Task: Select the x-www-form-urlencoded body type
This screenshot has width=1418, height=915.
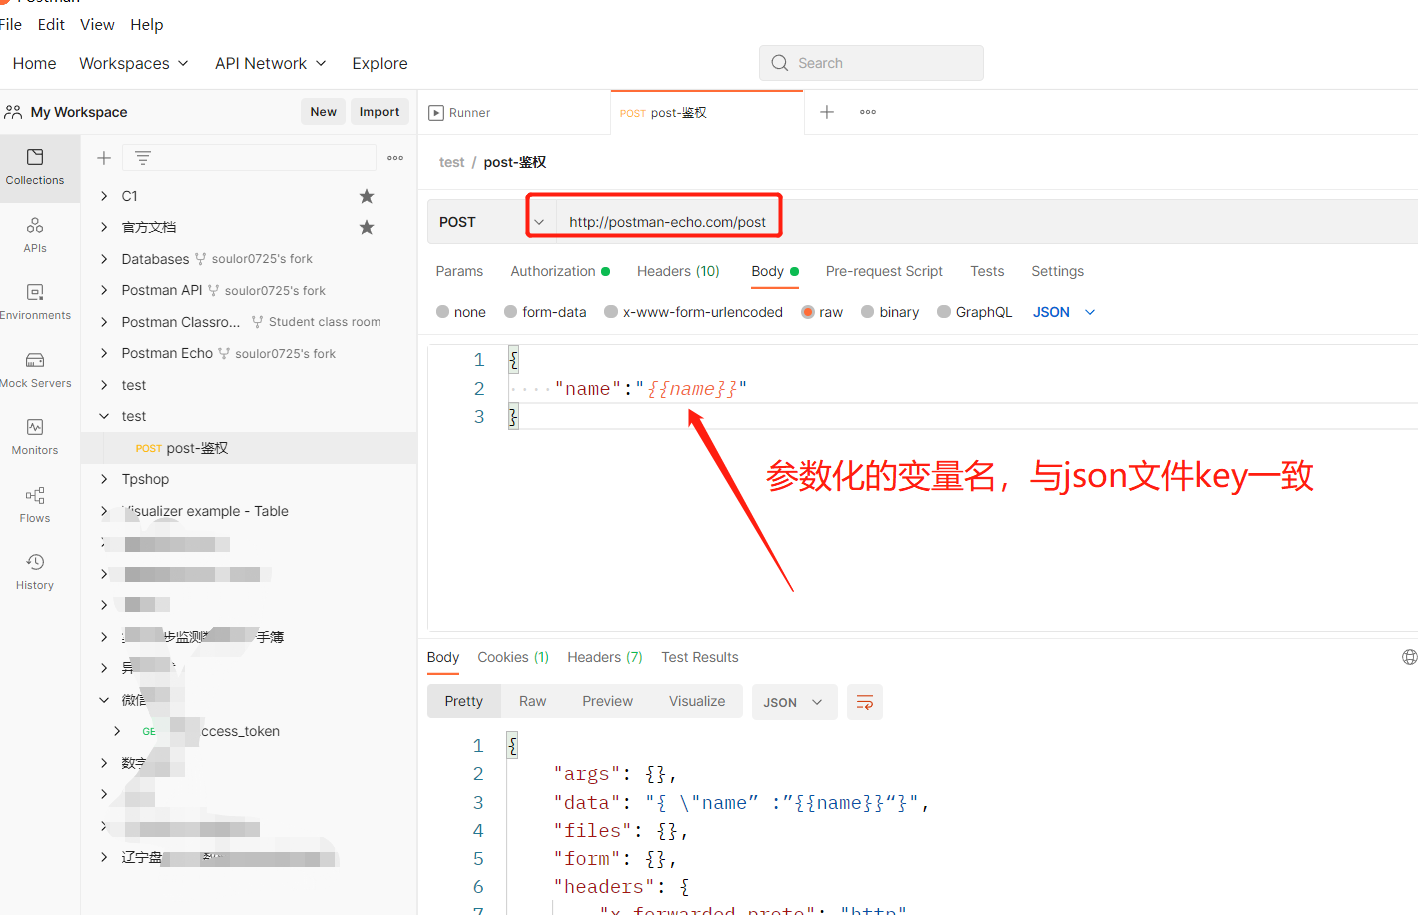Action: (x=694, y=312)
